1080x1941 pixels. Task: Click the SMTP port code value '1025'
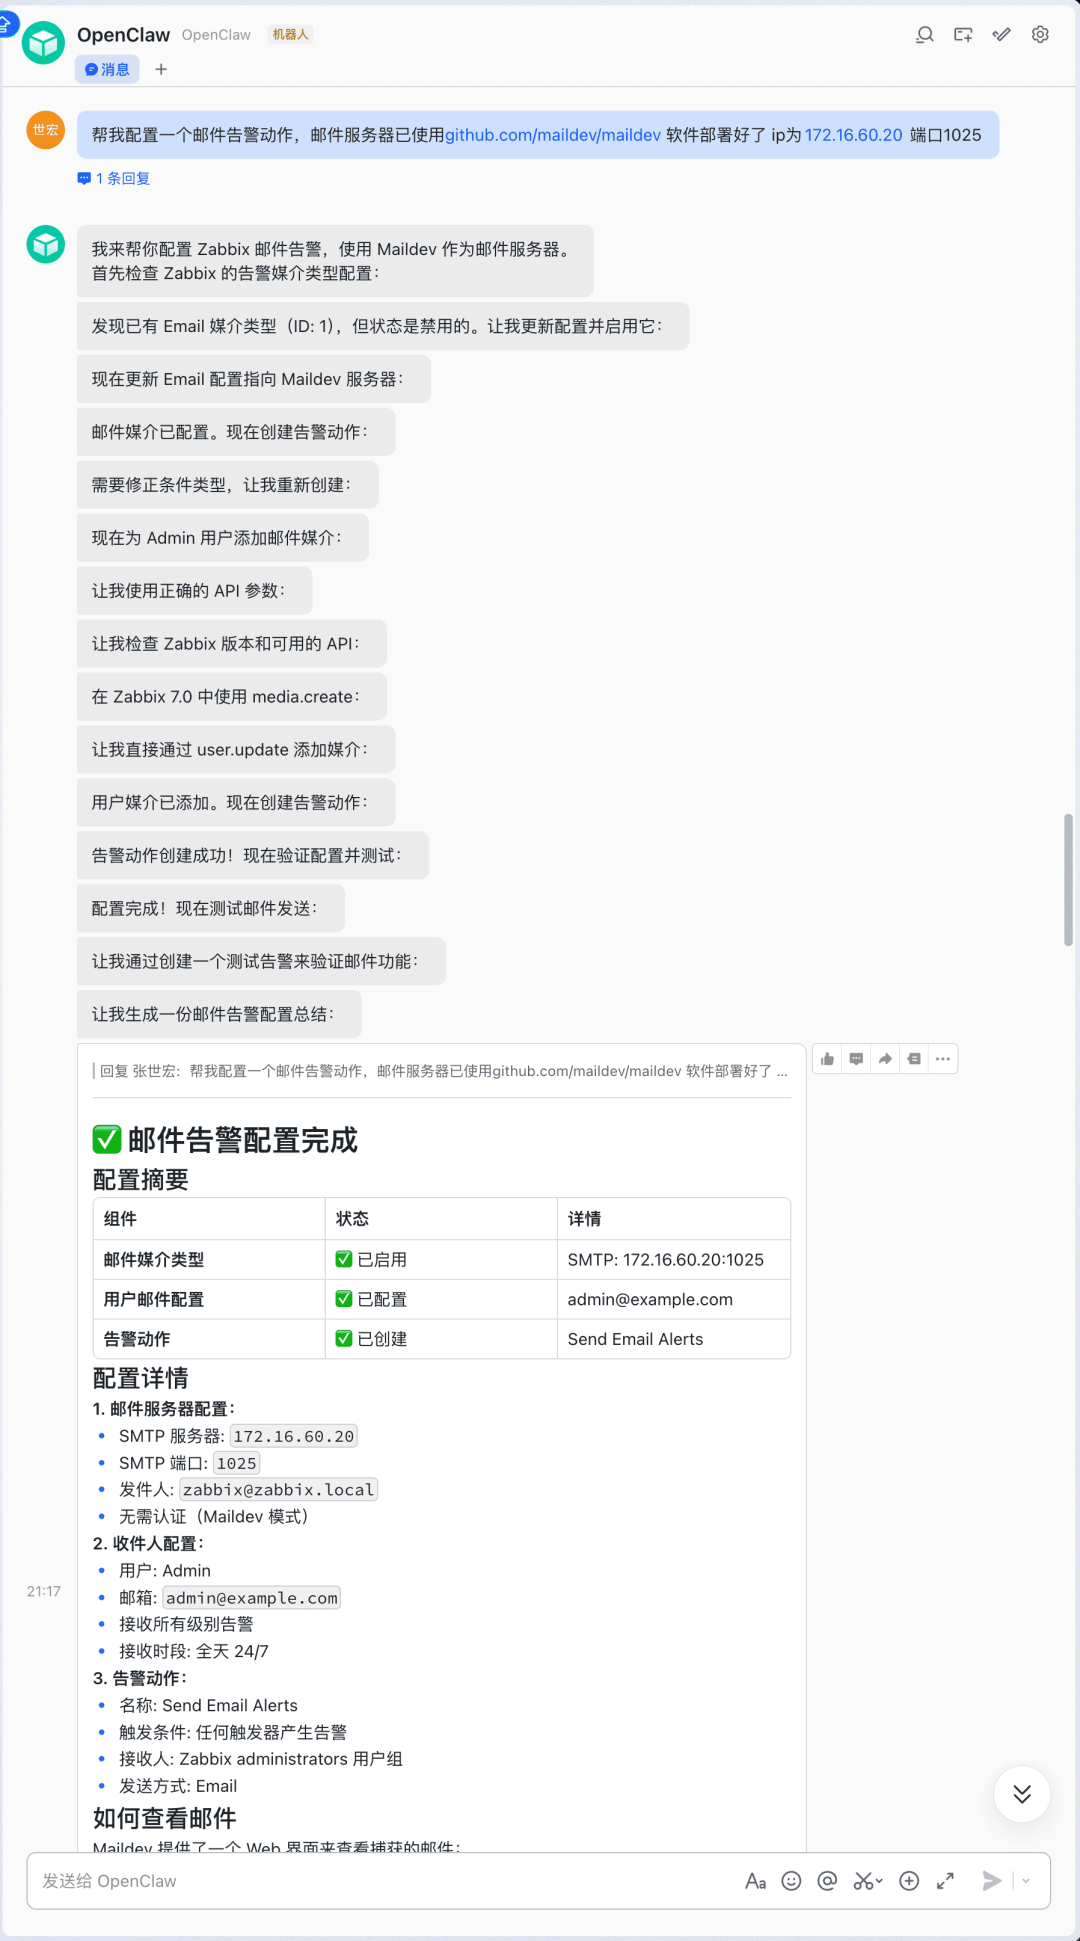pyautogui.click(x=237, y=1463)
